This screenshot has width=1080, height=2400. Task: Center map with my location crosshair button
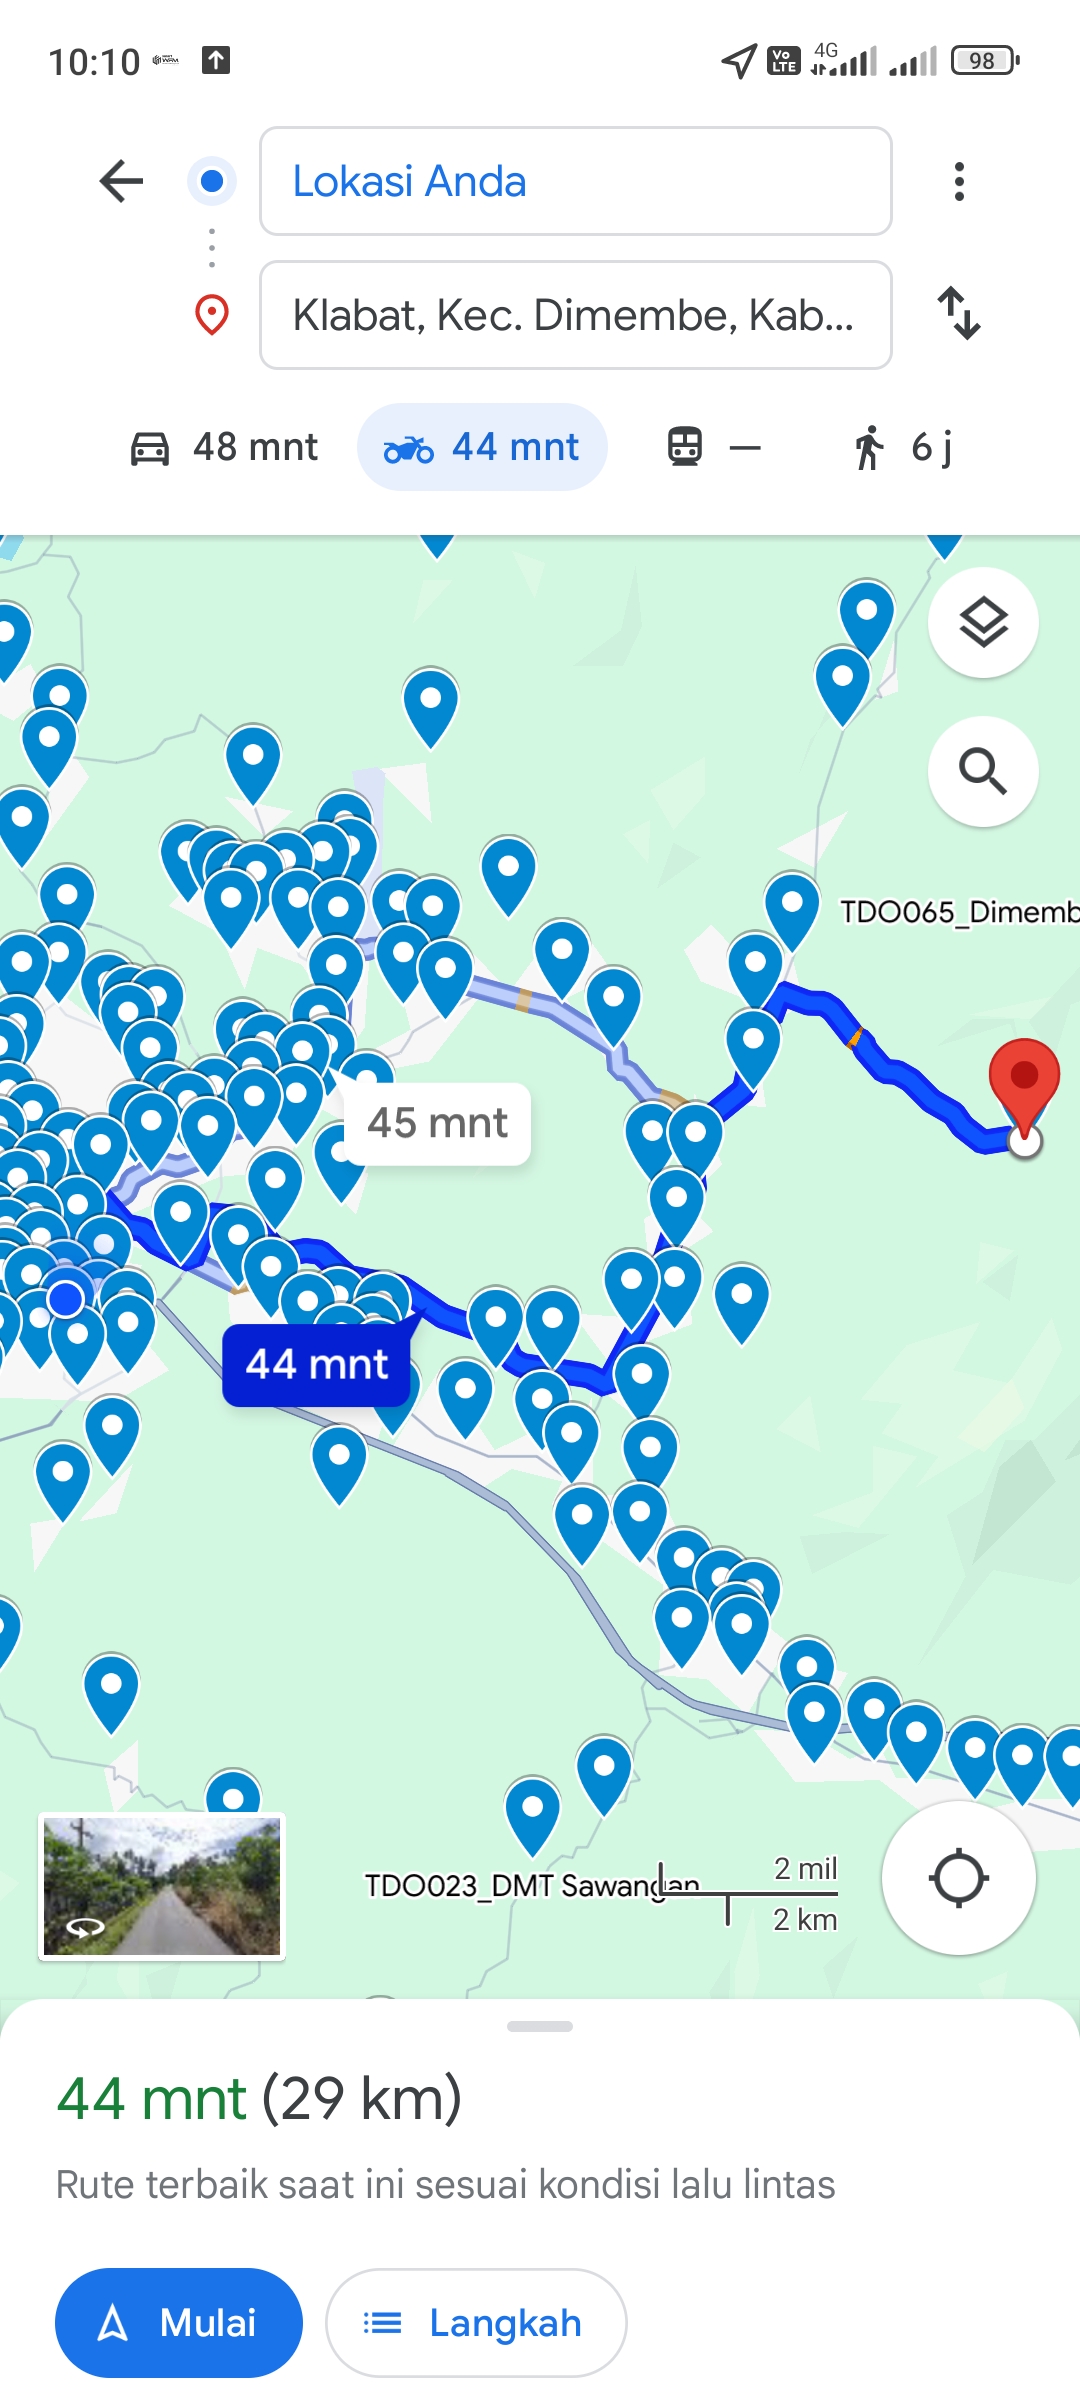[958, 1878]
